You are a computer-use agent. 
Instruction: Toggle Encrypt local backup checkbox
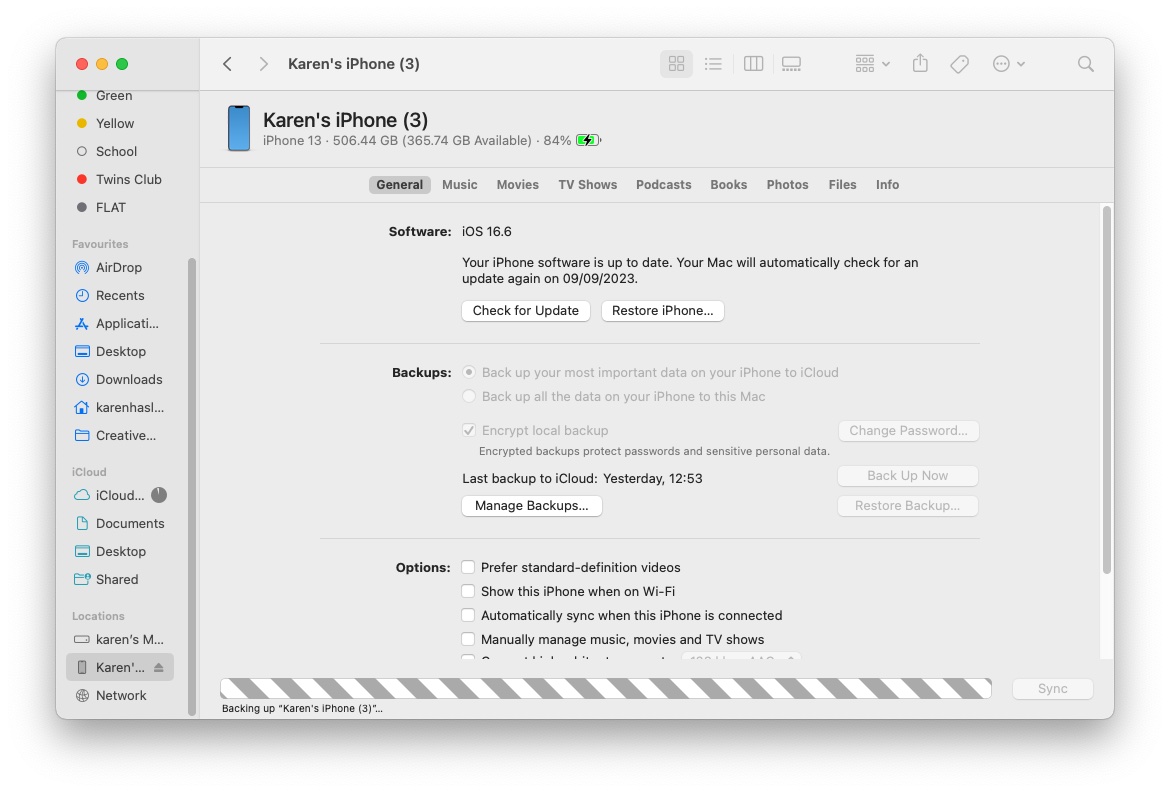469,430
